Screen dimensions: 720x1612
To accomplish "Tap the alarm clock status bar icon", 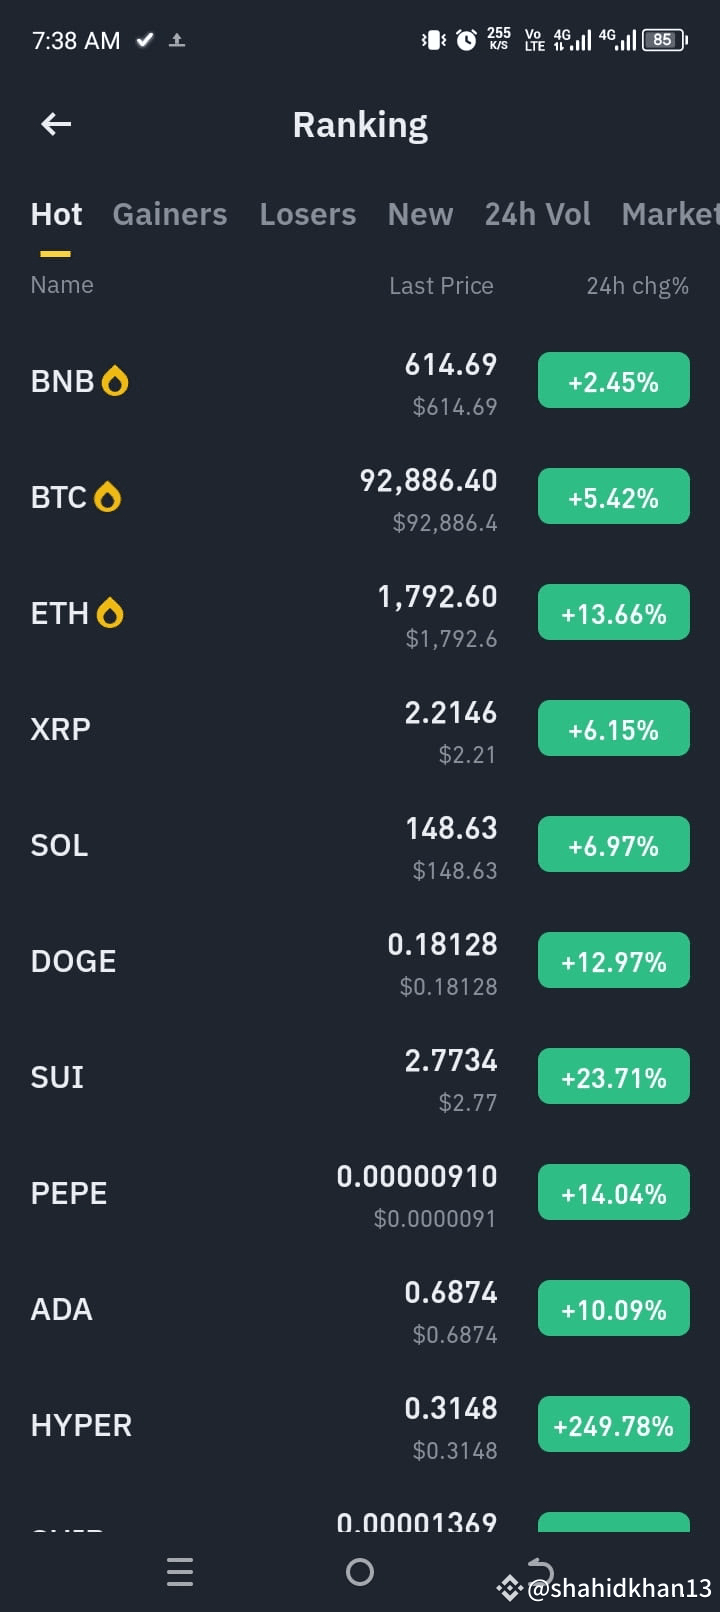I will click(466, 40).
